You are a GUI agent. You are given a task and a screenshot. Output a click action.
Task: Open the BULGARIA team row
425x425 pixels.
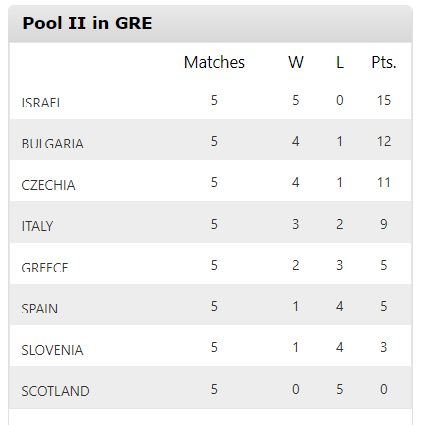click(x=211, y=139)
